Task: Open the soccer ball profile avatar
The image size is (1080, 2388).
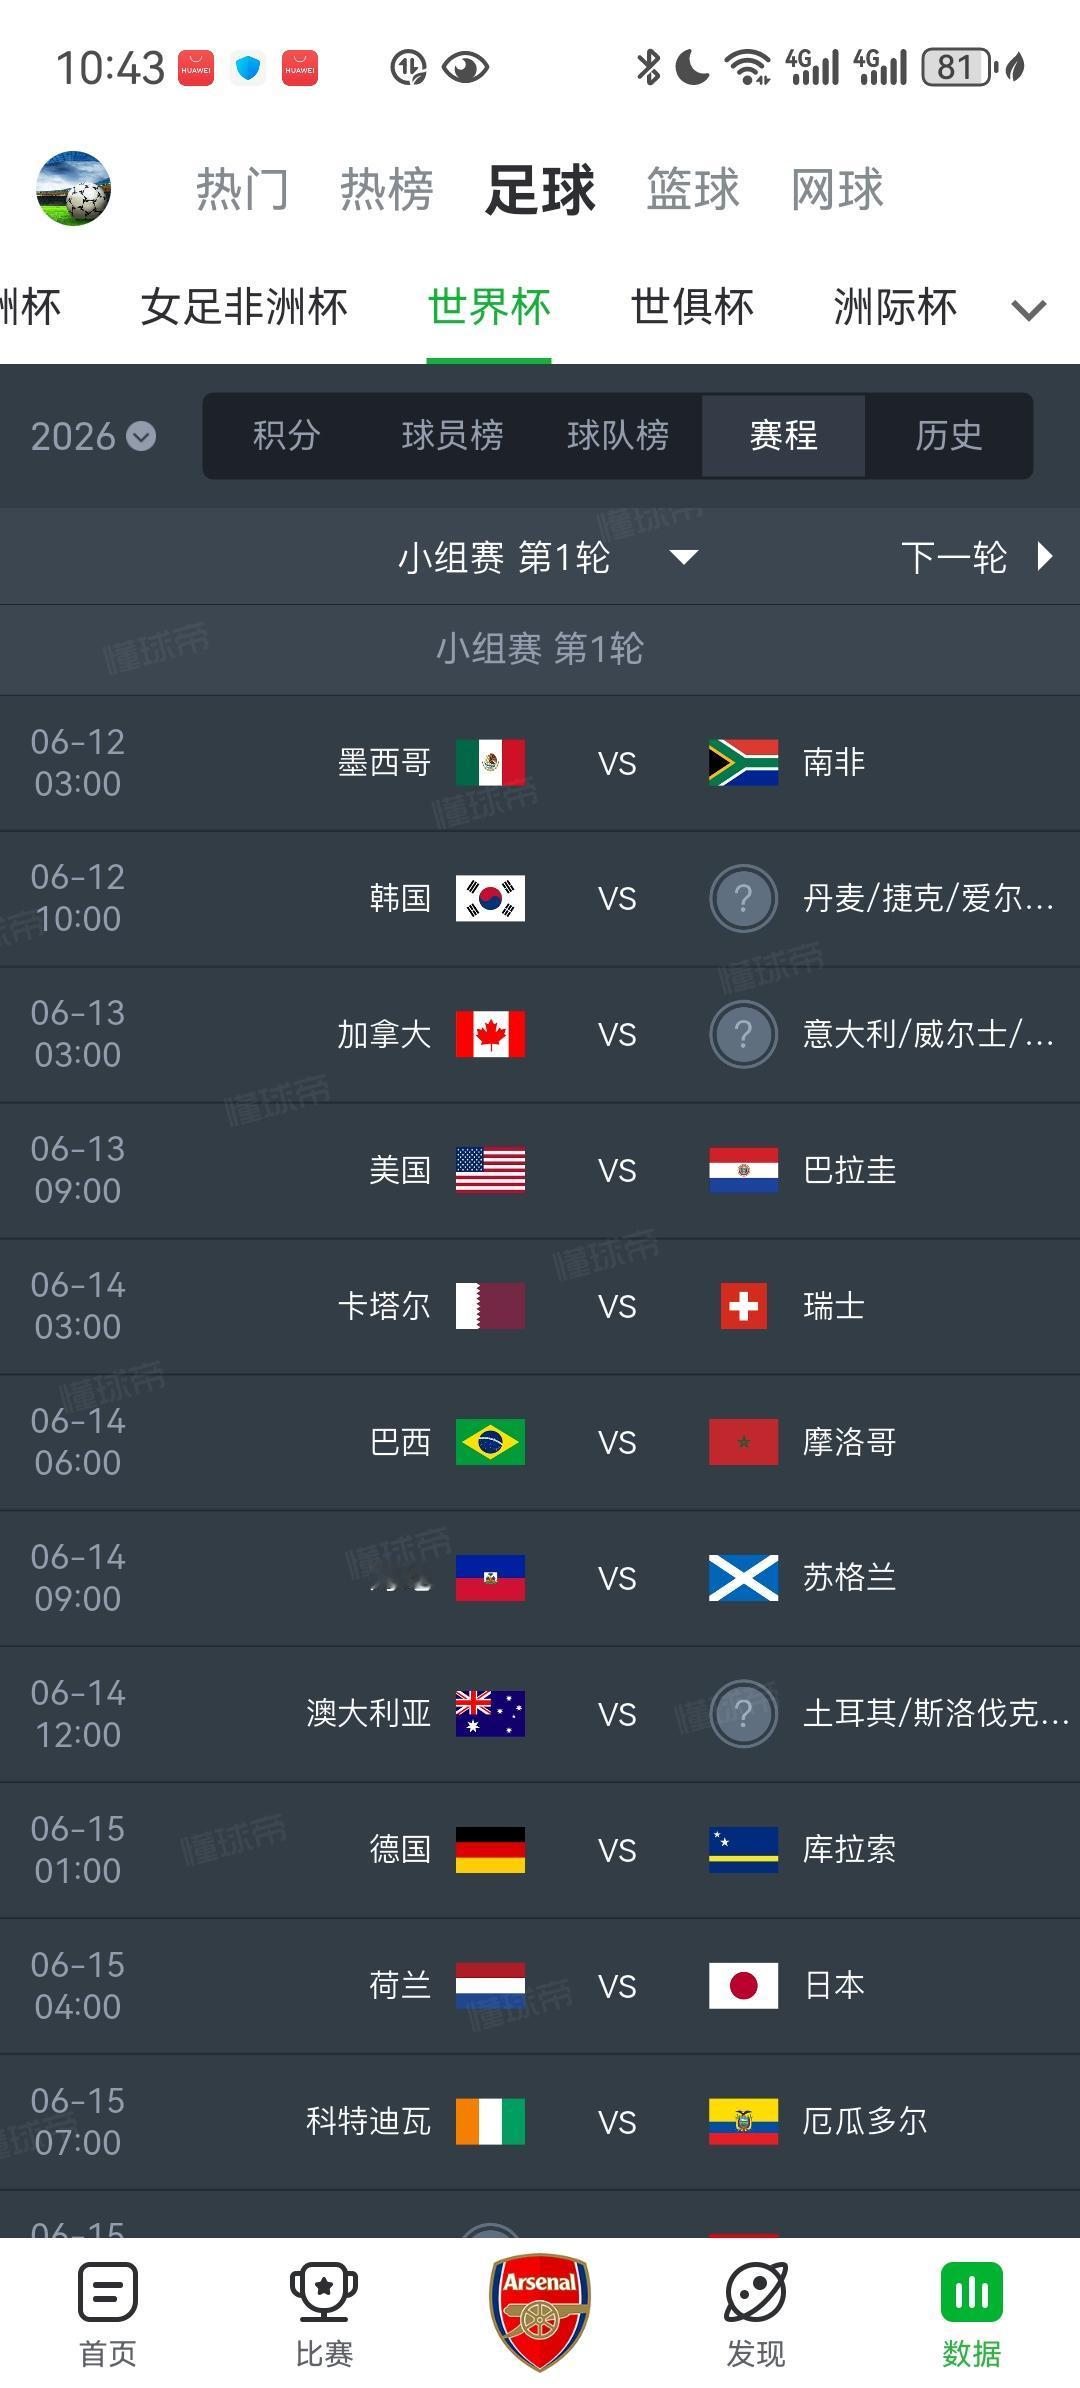Action: [73, 188]
